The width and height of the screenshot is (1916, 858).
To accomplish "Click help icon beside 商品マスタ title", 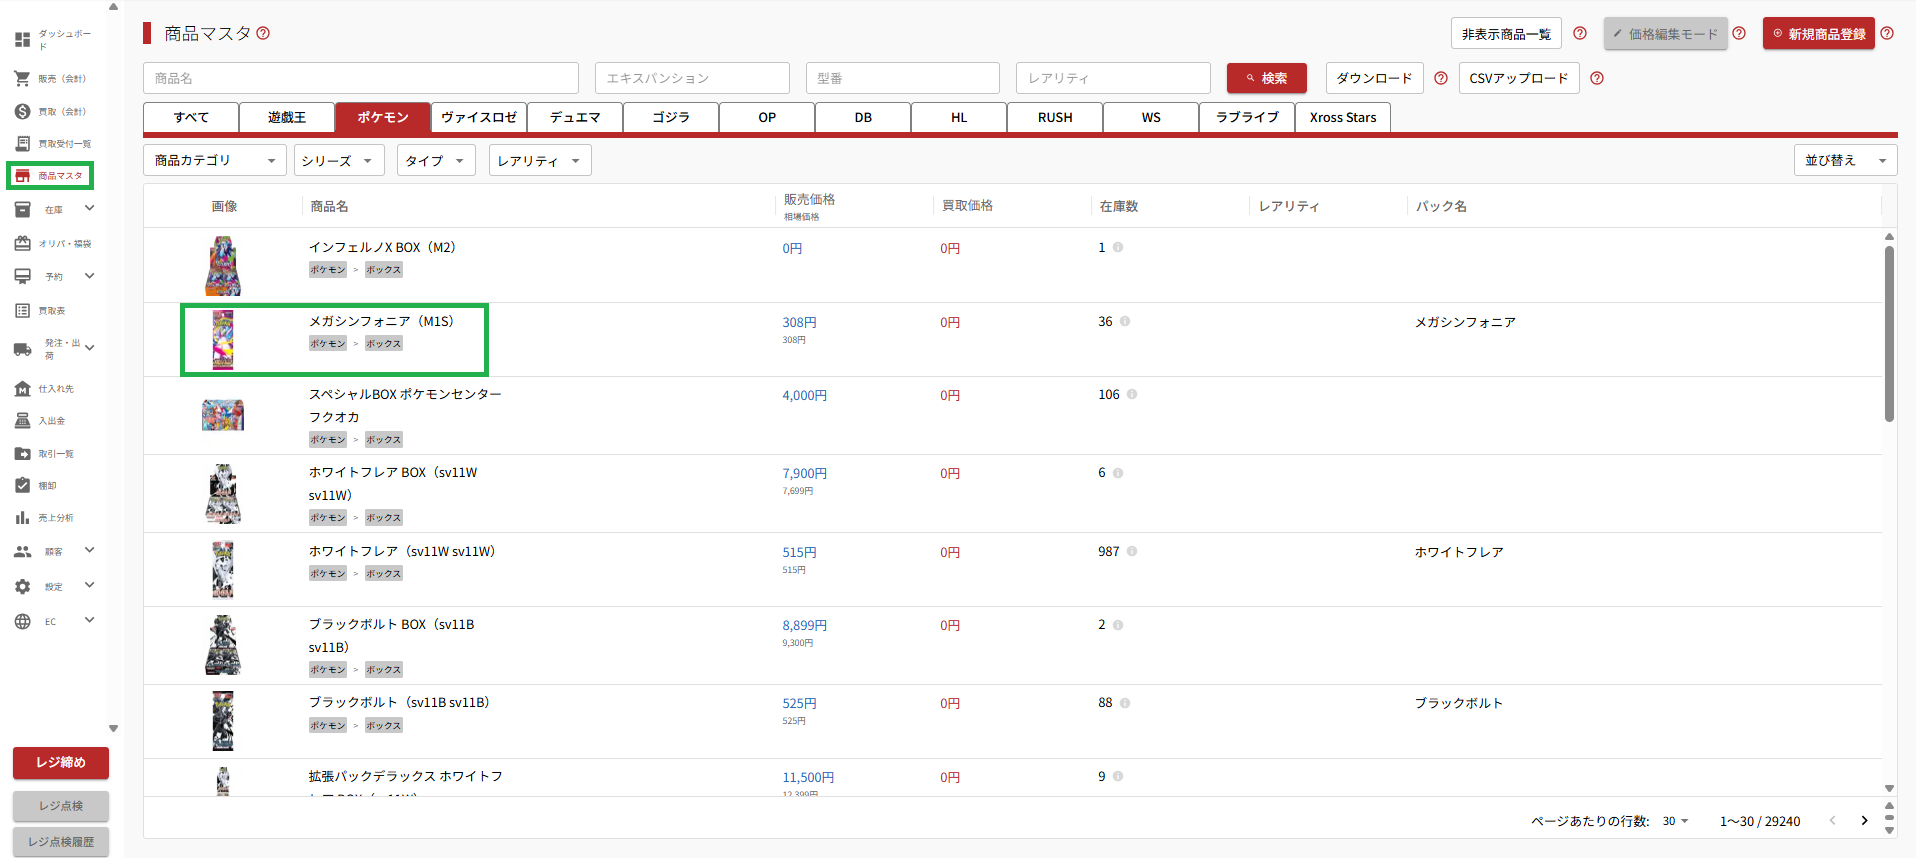I will click(x=263, y=33).
